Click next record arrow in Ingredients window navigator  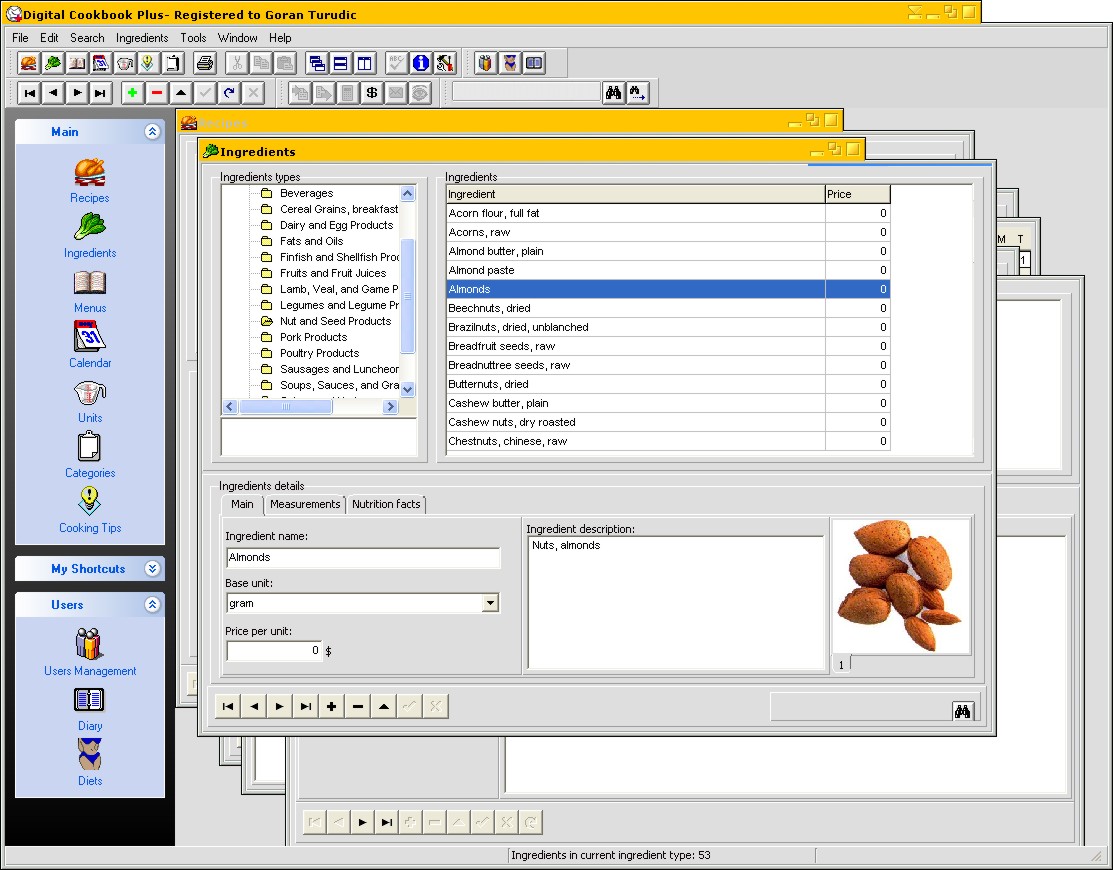(x=280, y=706)
